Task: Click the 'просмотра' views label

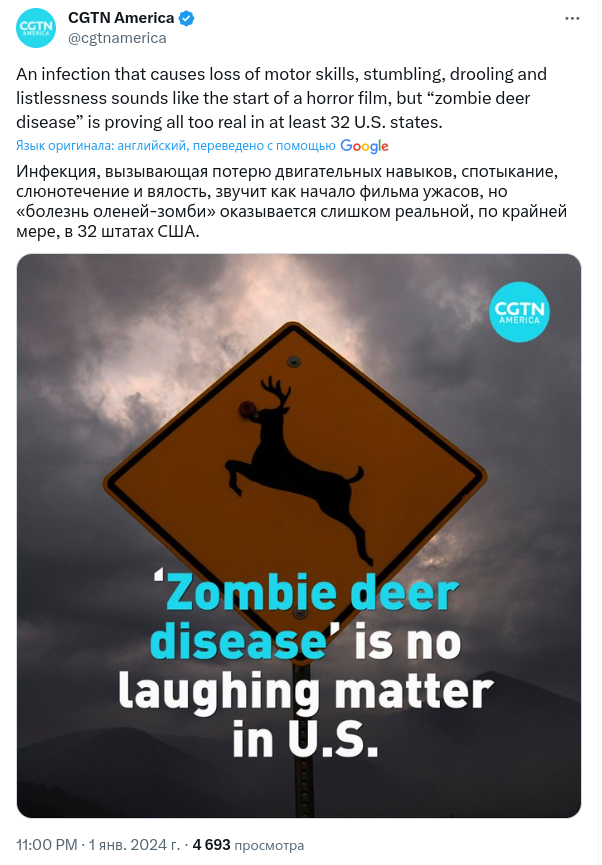Action: pyautogui.click(x=269, y=846)
